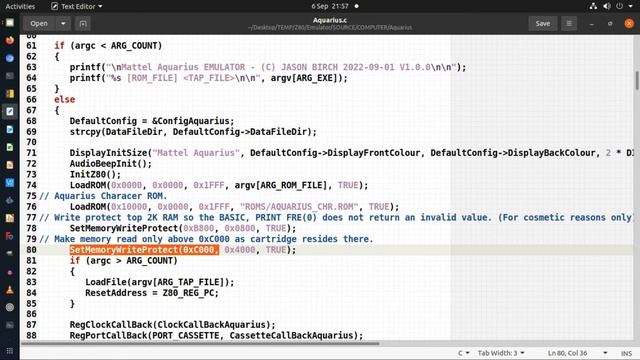Viewport: 640px width, 360px height.
Task: Open the Text Editor app menu
Action: coord(77,6)
